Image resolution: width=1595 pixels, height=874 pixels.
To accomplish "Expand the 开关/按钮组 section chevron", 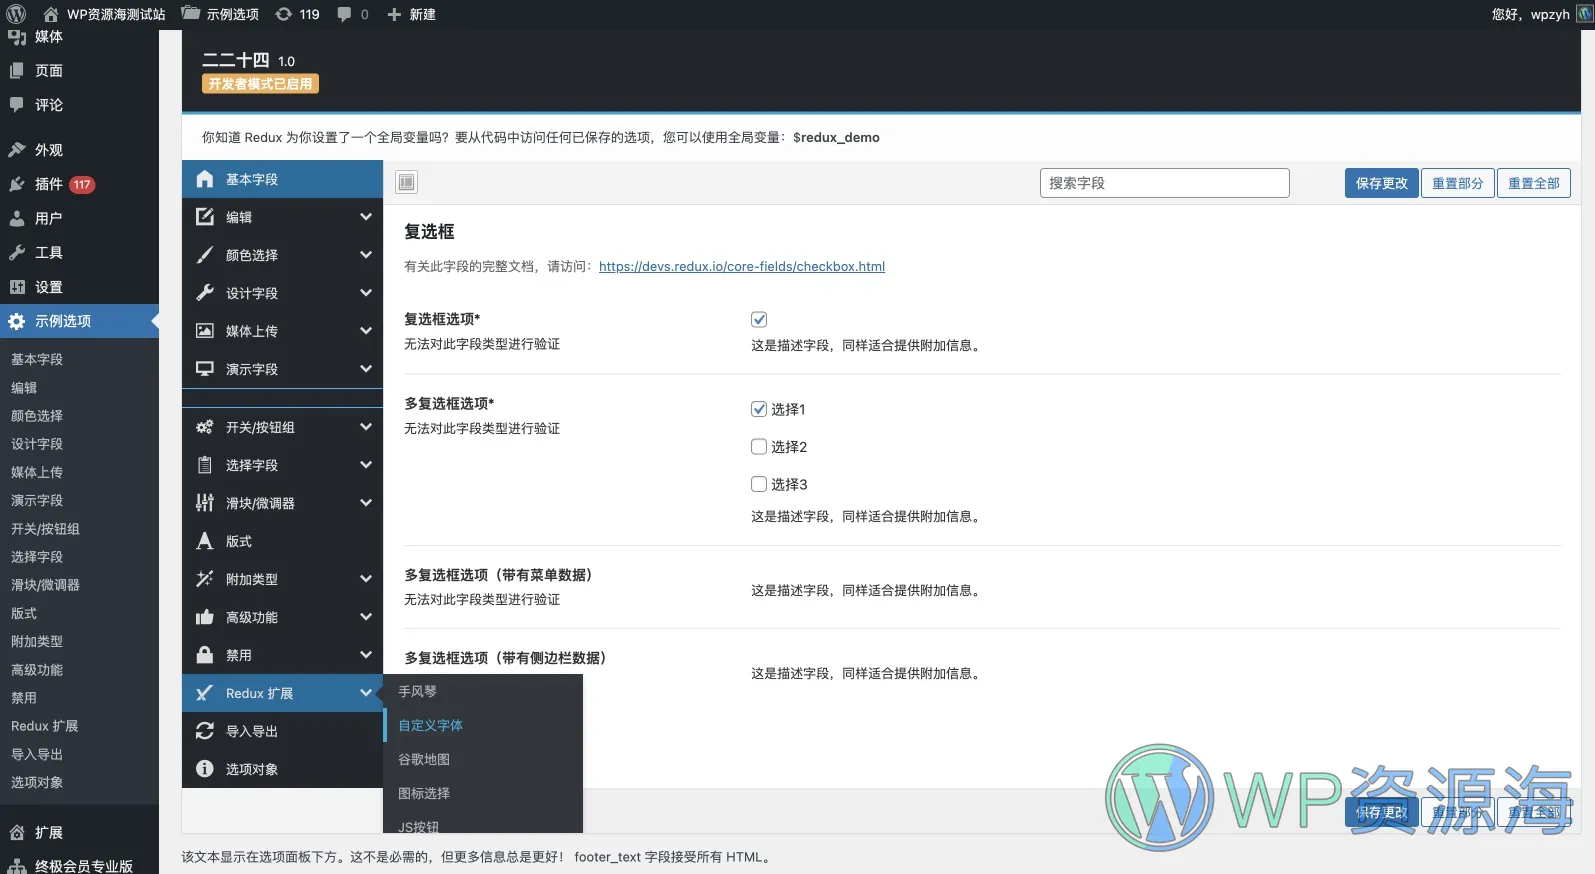I will (x=366, y=427).
